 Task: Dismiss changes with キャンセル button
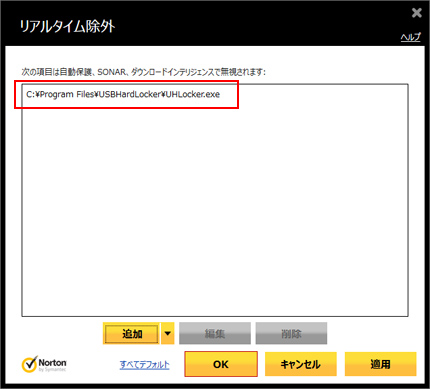301,364
